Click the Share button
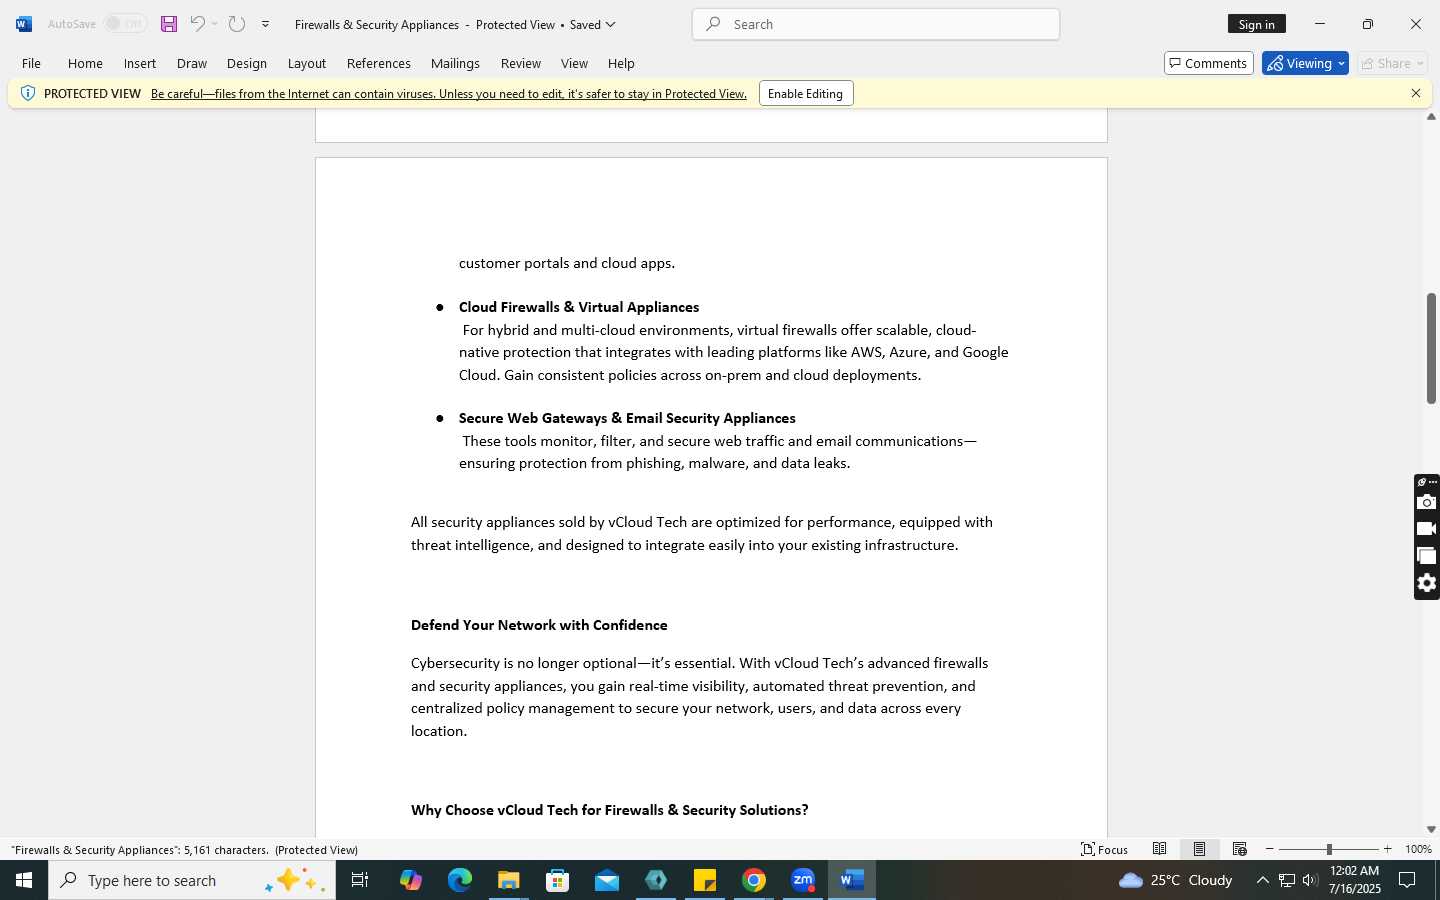The image size is (1440, 900). pyautogui.click(x=1392, y=63)
